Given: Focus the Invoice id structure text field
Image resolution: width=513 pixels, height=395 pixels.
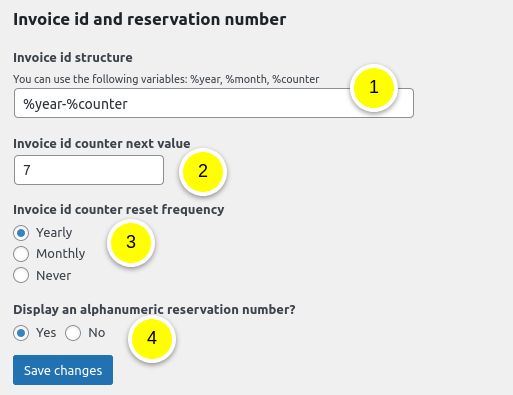Looking at the screenshot, I should [x=214, y=103].
